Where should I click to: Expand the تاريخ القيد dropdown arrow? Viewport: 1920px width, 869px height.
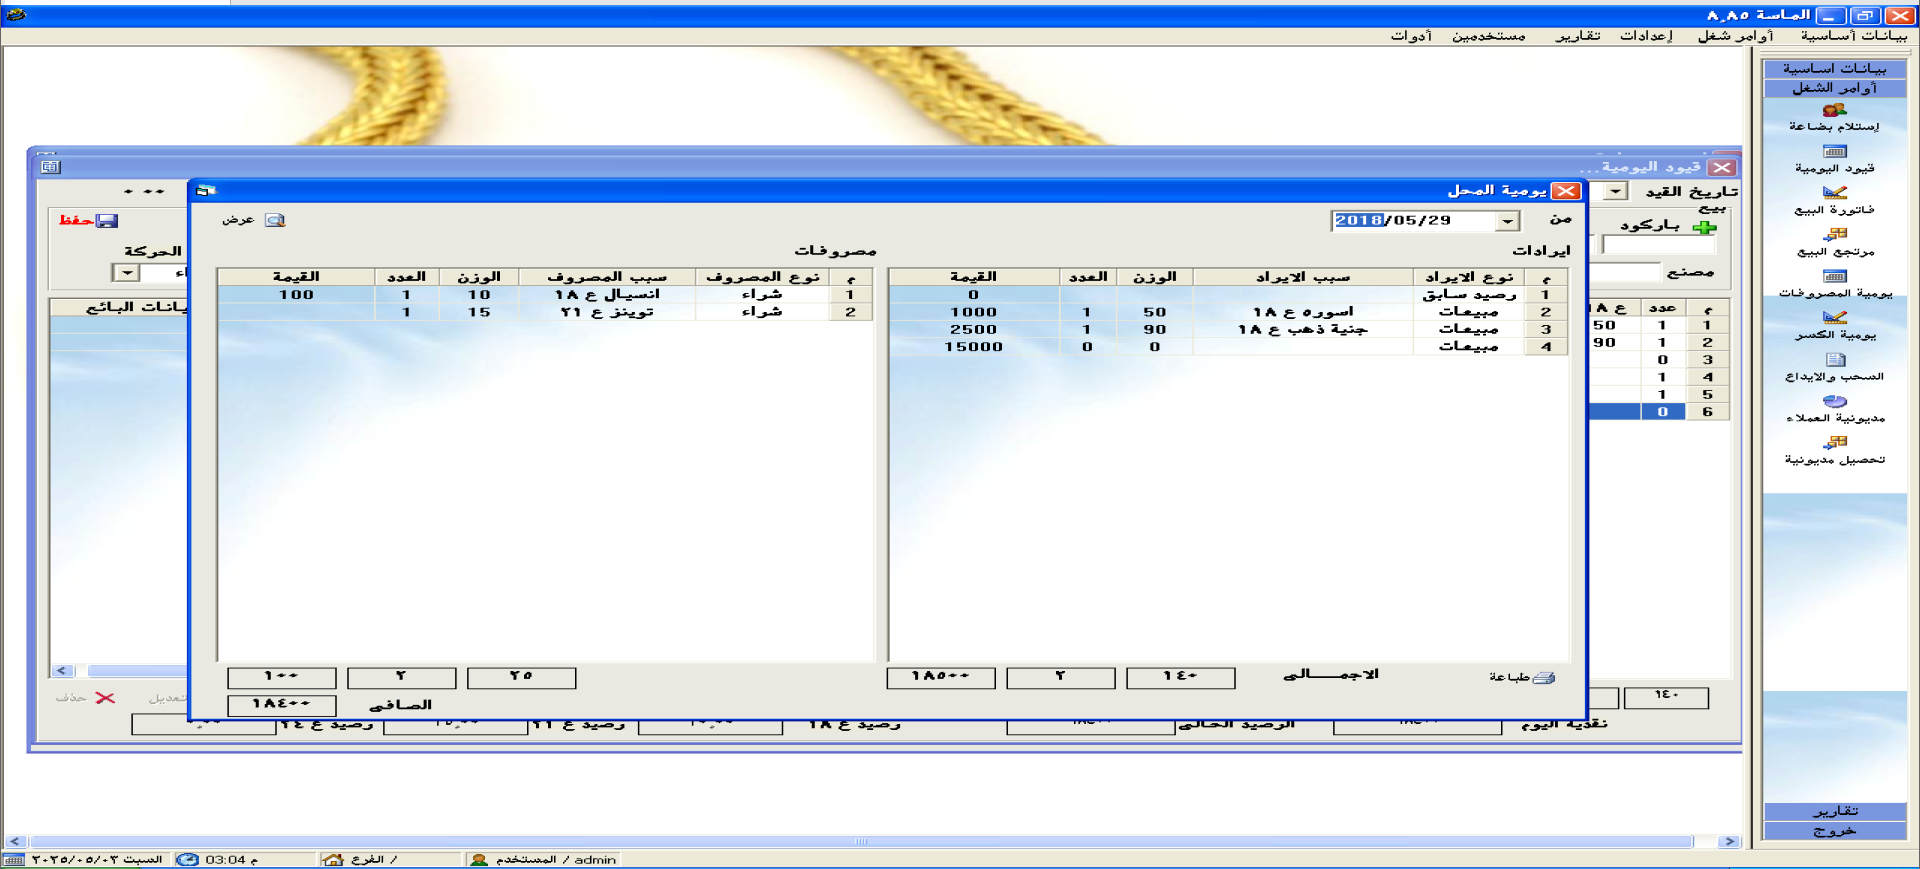(x=1616, y=191)
